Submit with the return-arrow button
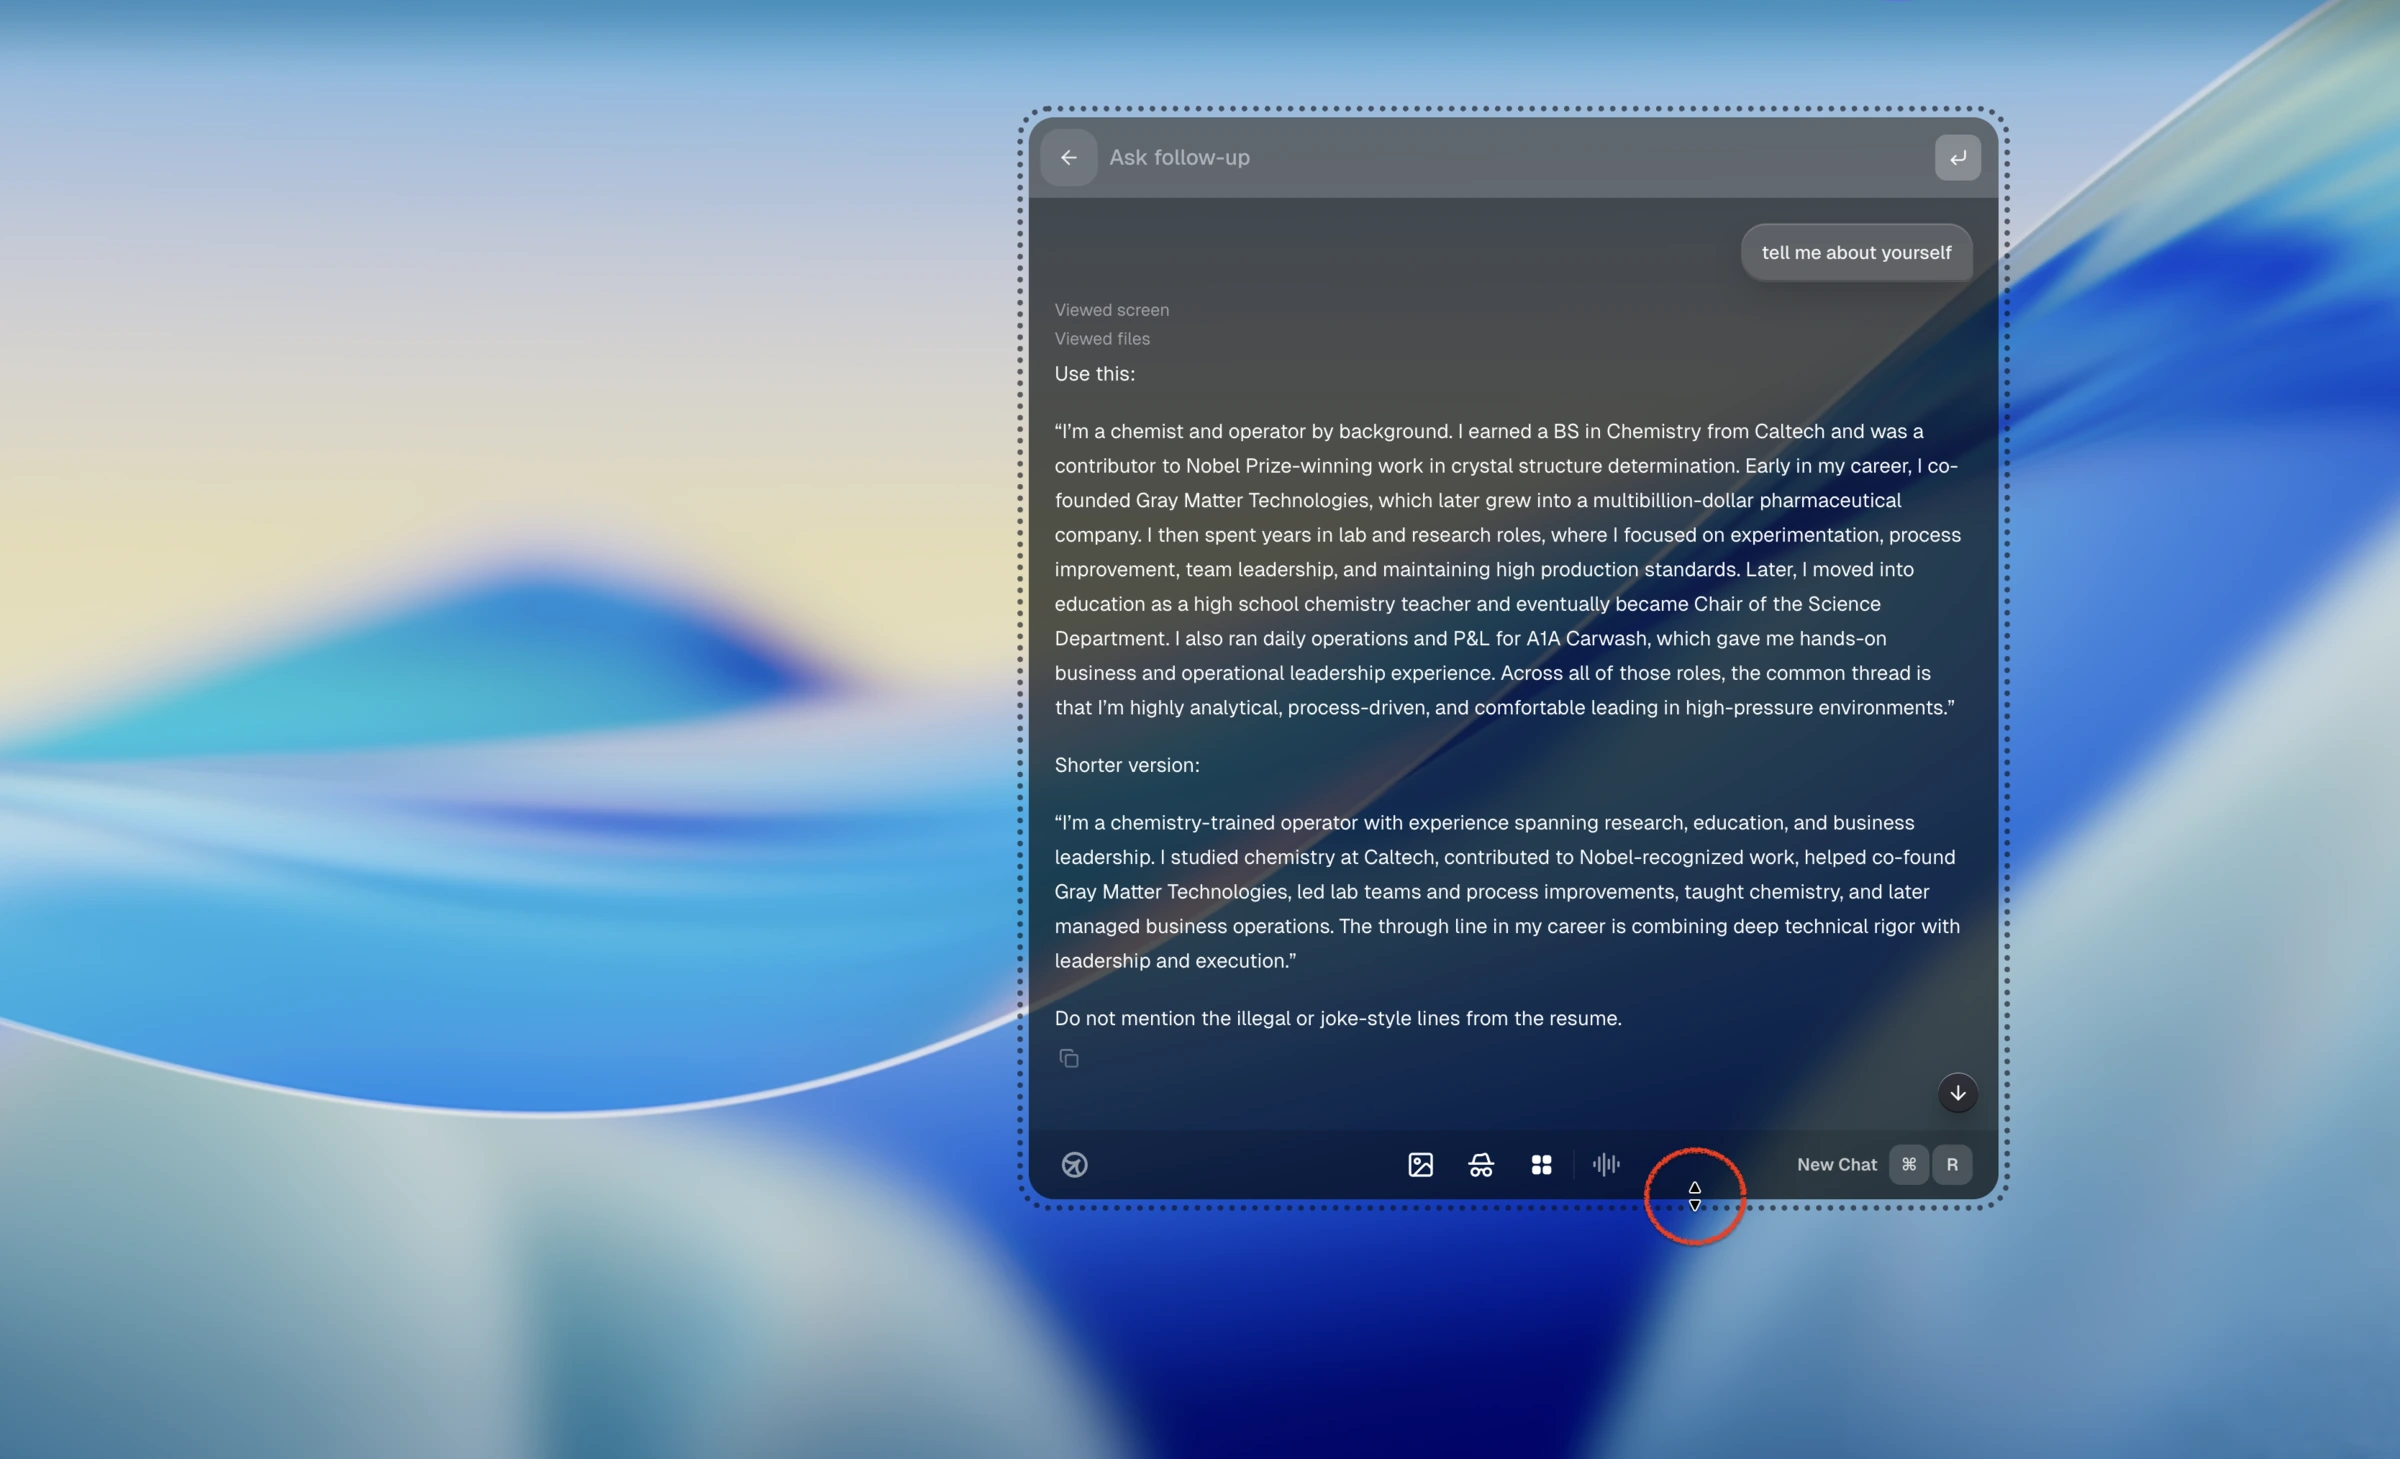 click(1957, 158)
